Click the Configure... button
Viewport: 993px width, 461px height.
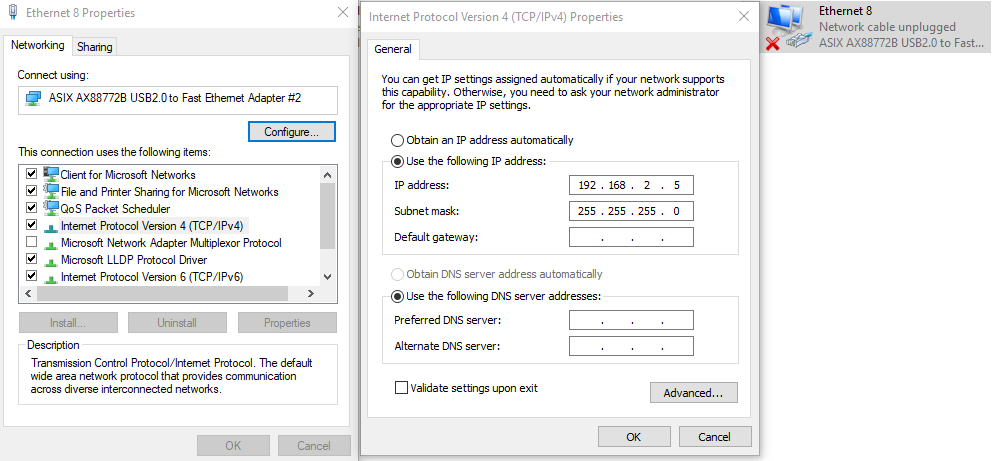pyautogui.click(x=291, y=132)
